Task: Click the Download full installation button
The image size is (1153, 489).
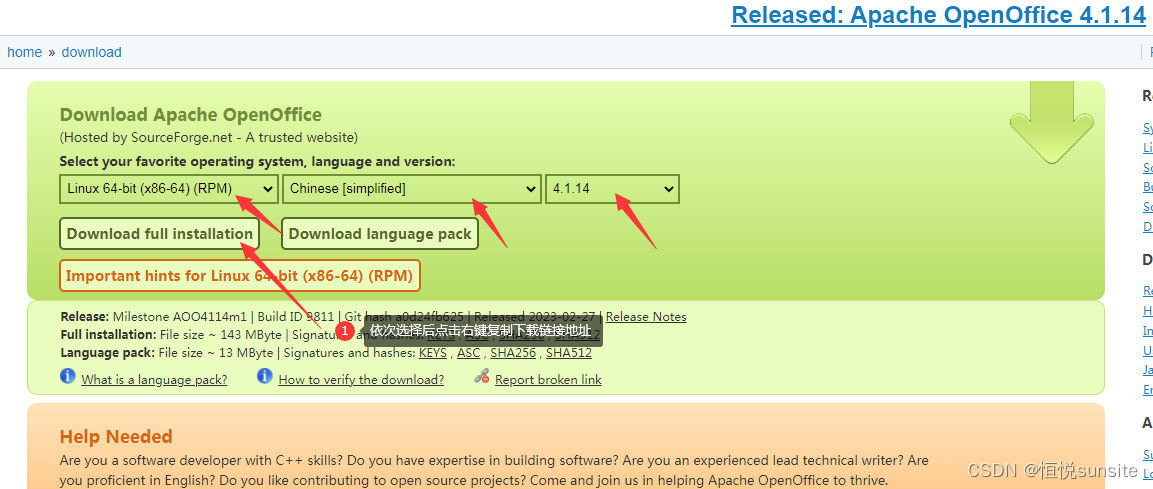Action: (x=160, y=234)
